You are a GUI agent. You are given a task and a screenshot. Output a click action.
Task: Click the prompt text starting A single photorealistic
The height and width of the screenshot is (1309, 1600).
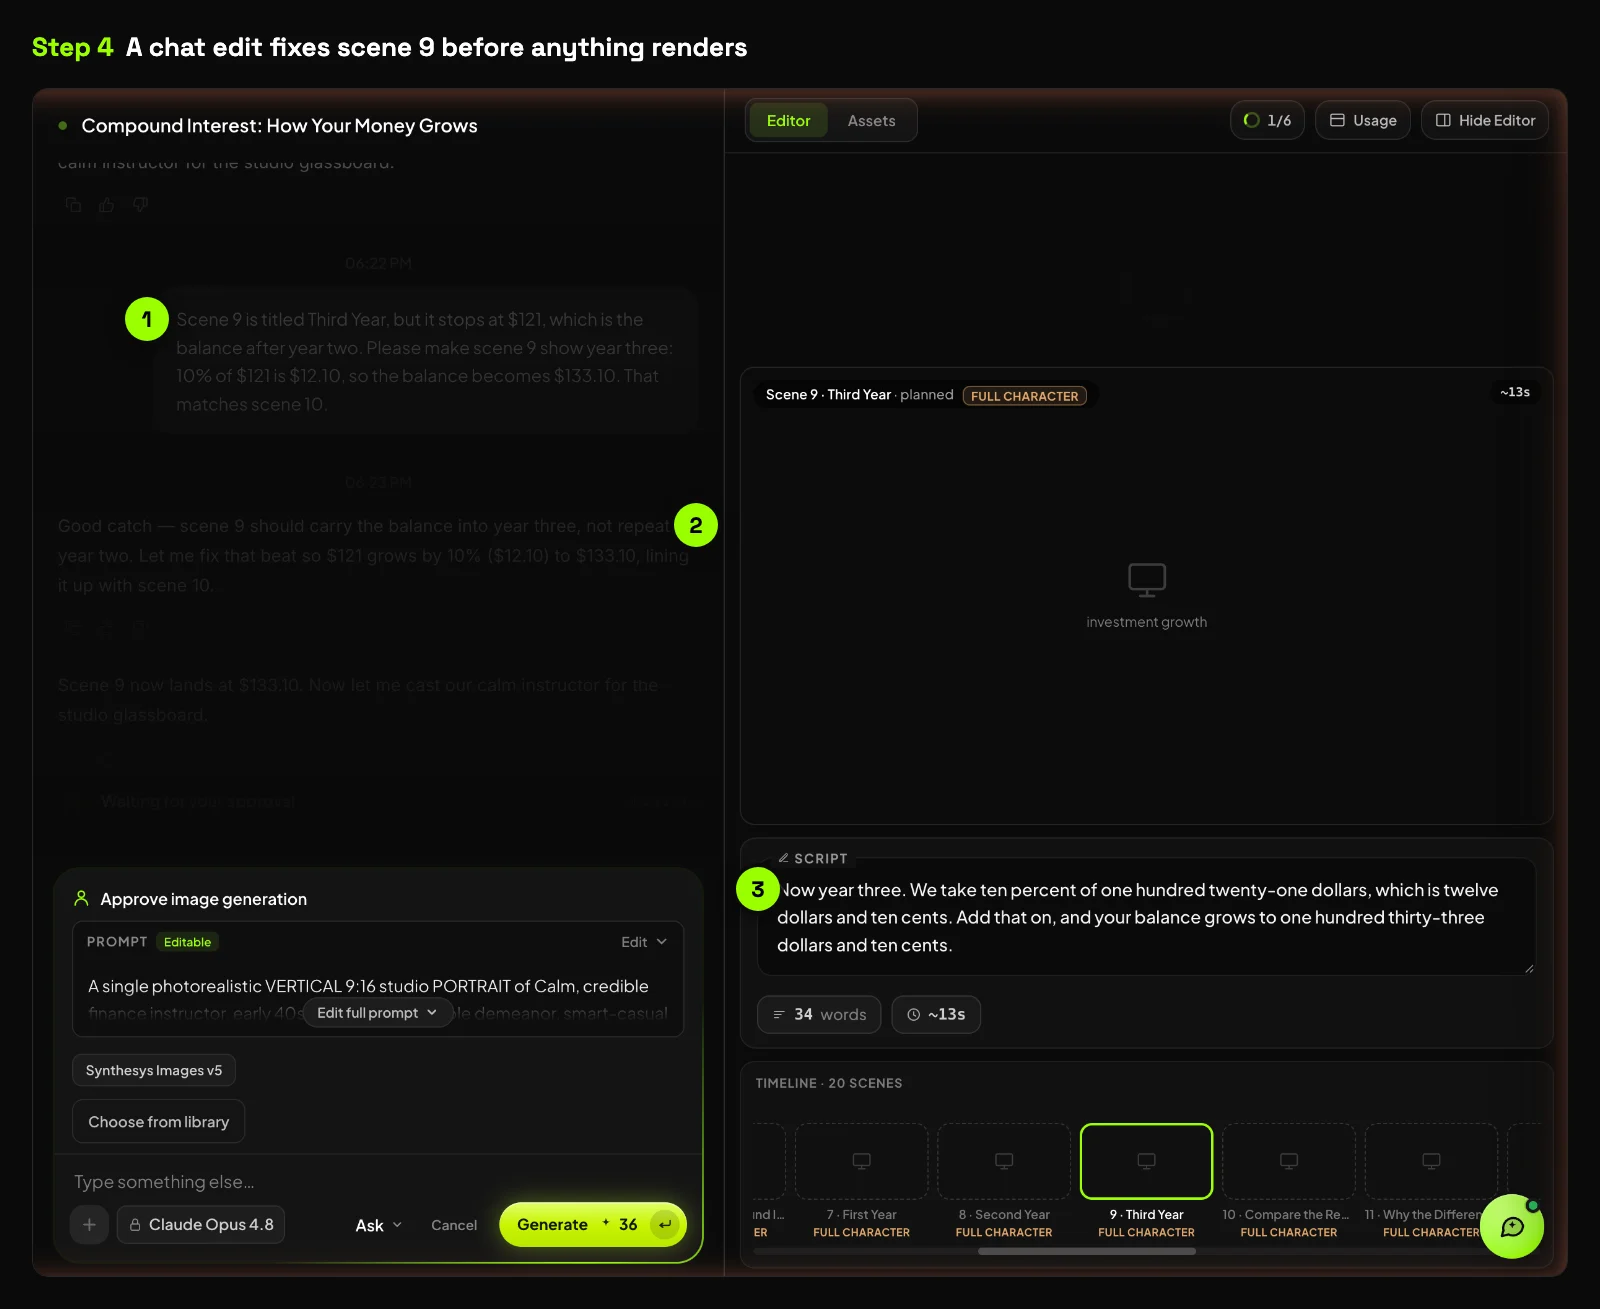coord(368,986)
